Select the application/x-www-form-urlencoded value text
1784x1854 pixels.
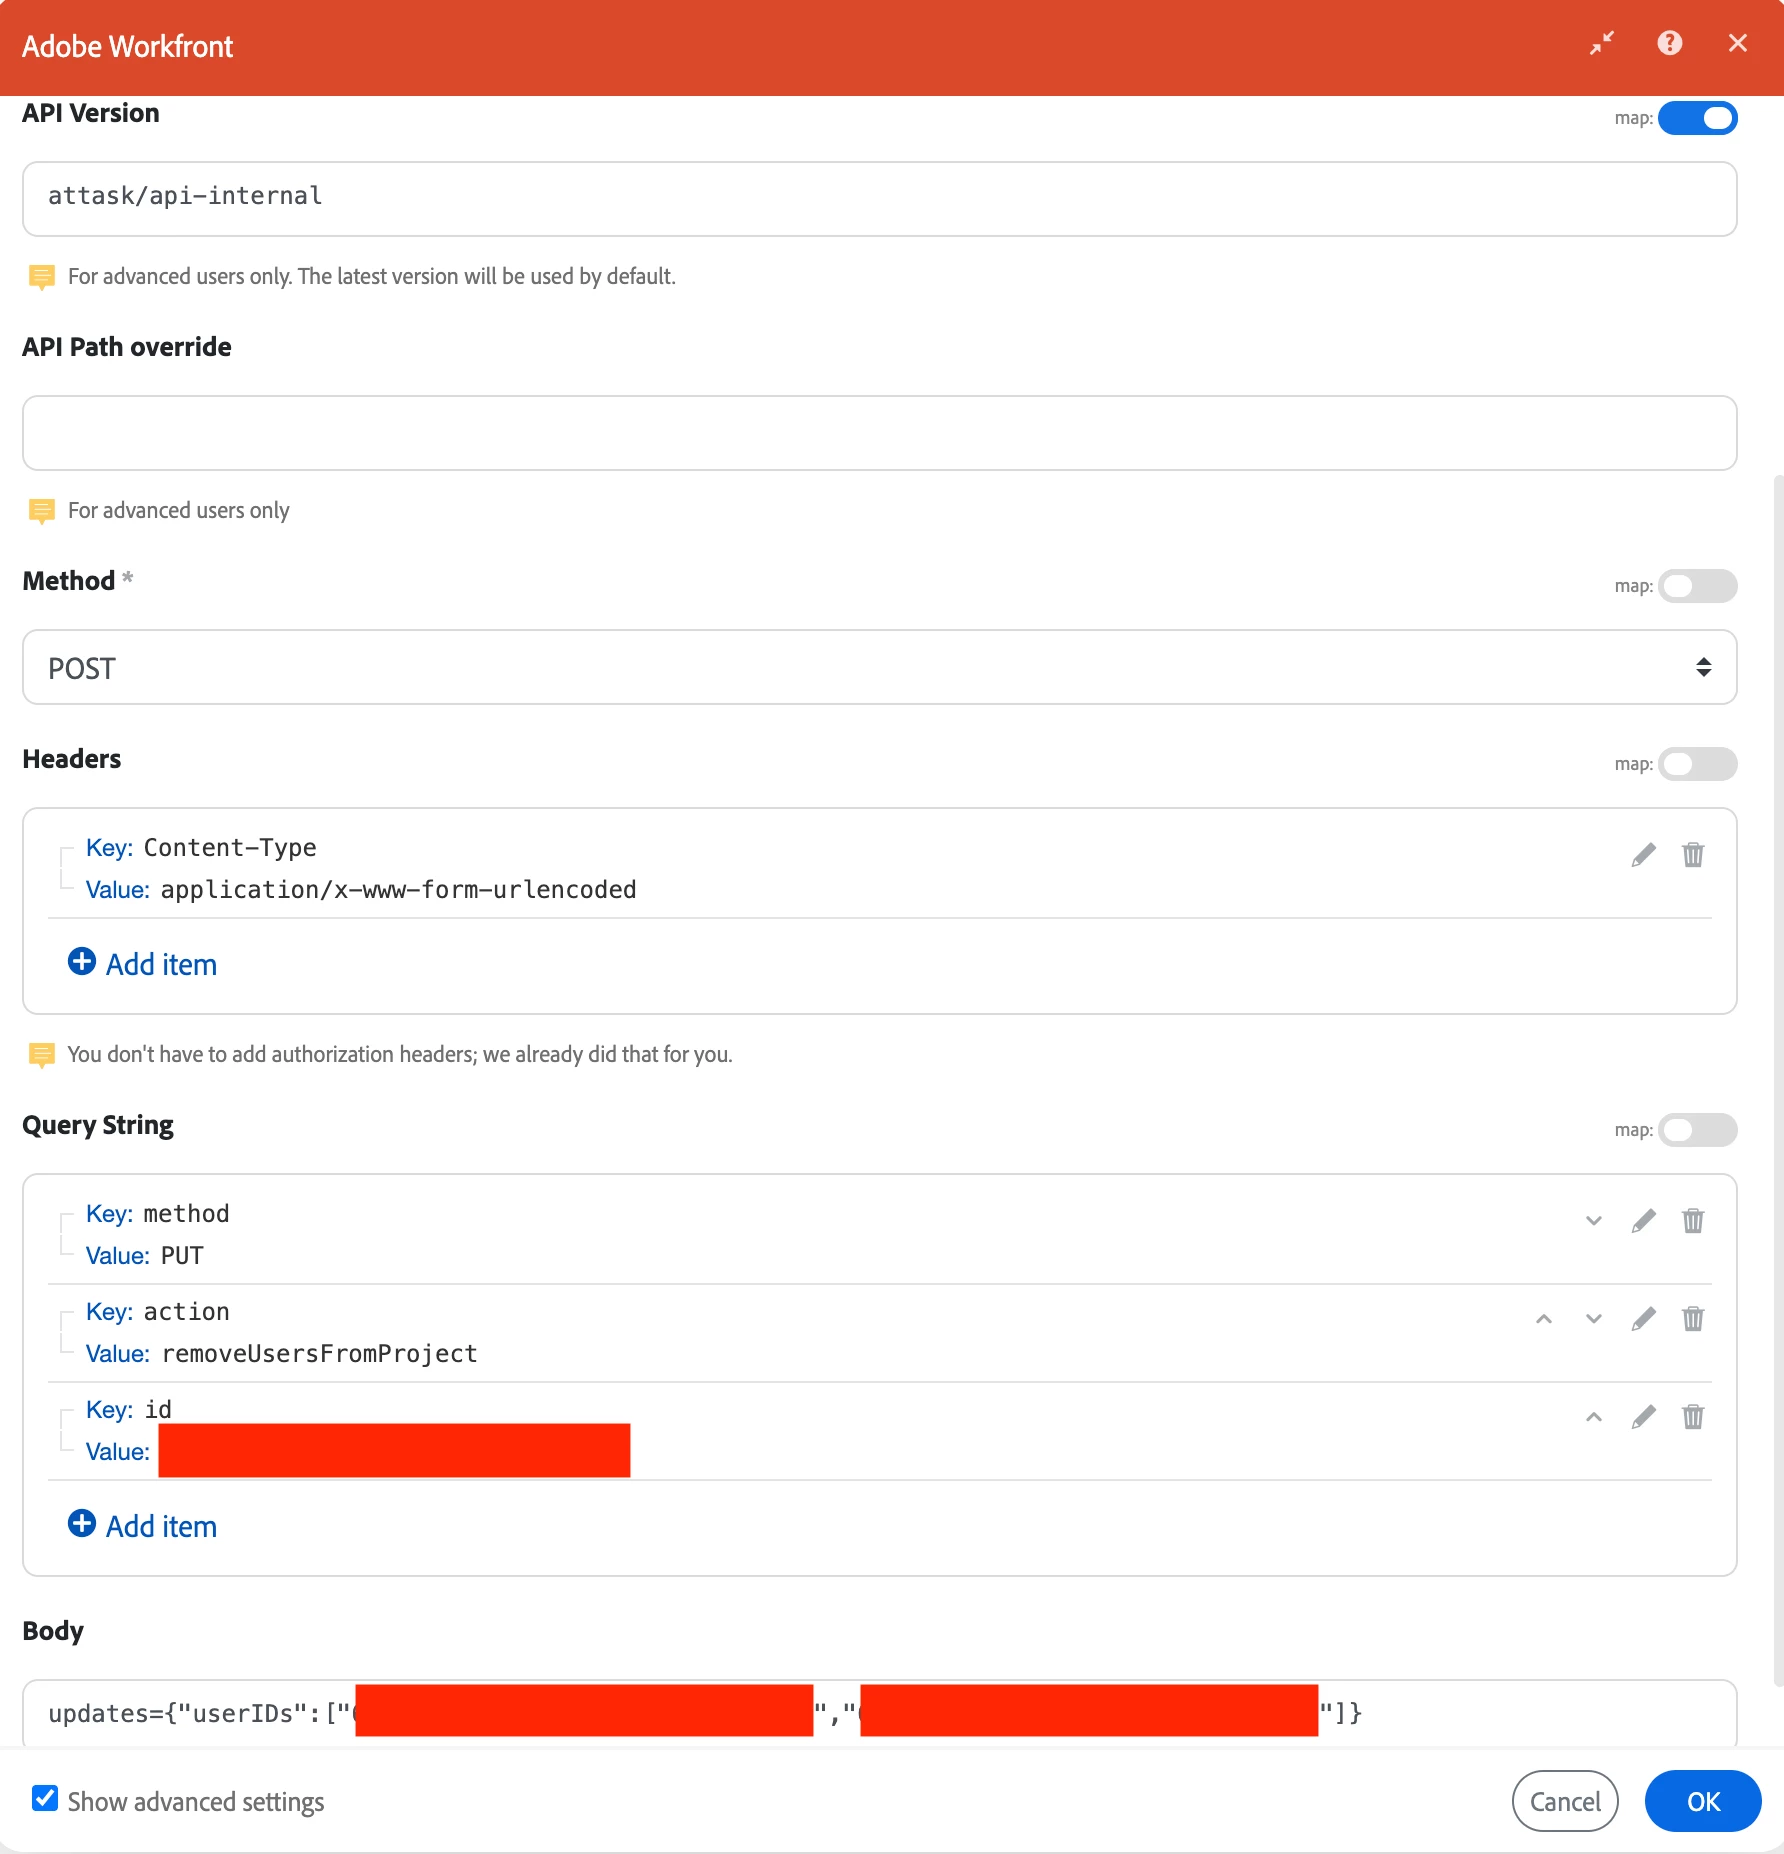[x=398, y=890]
